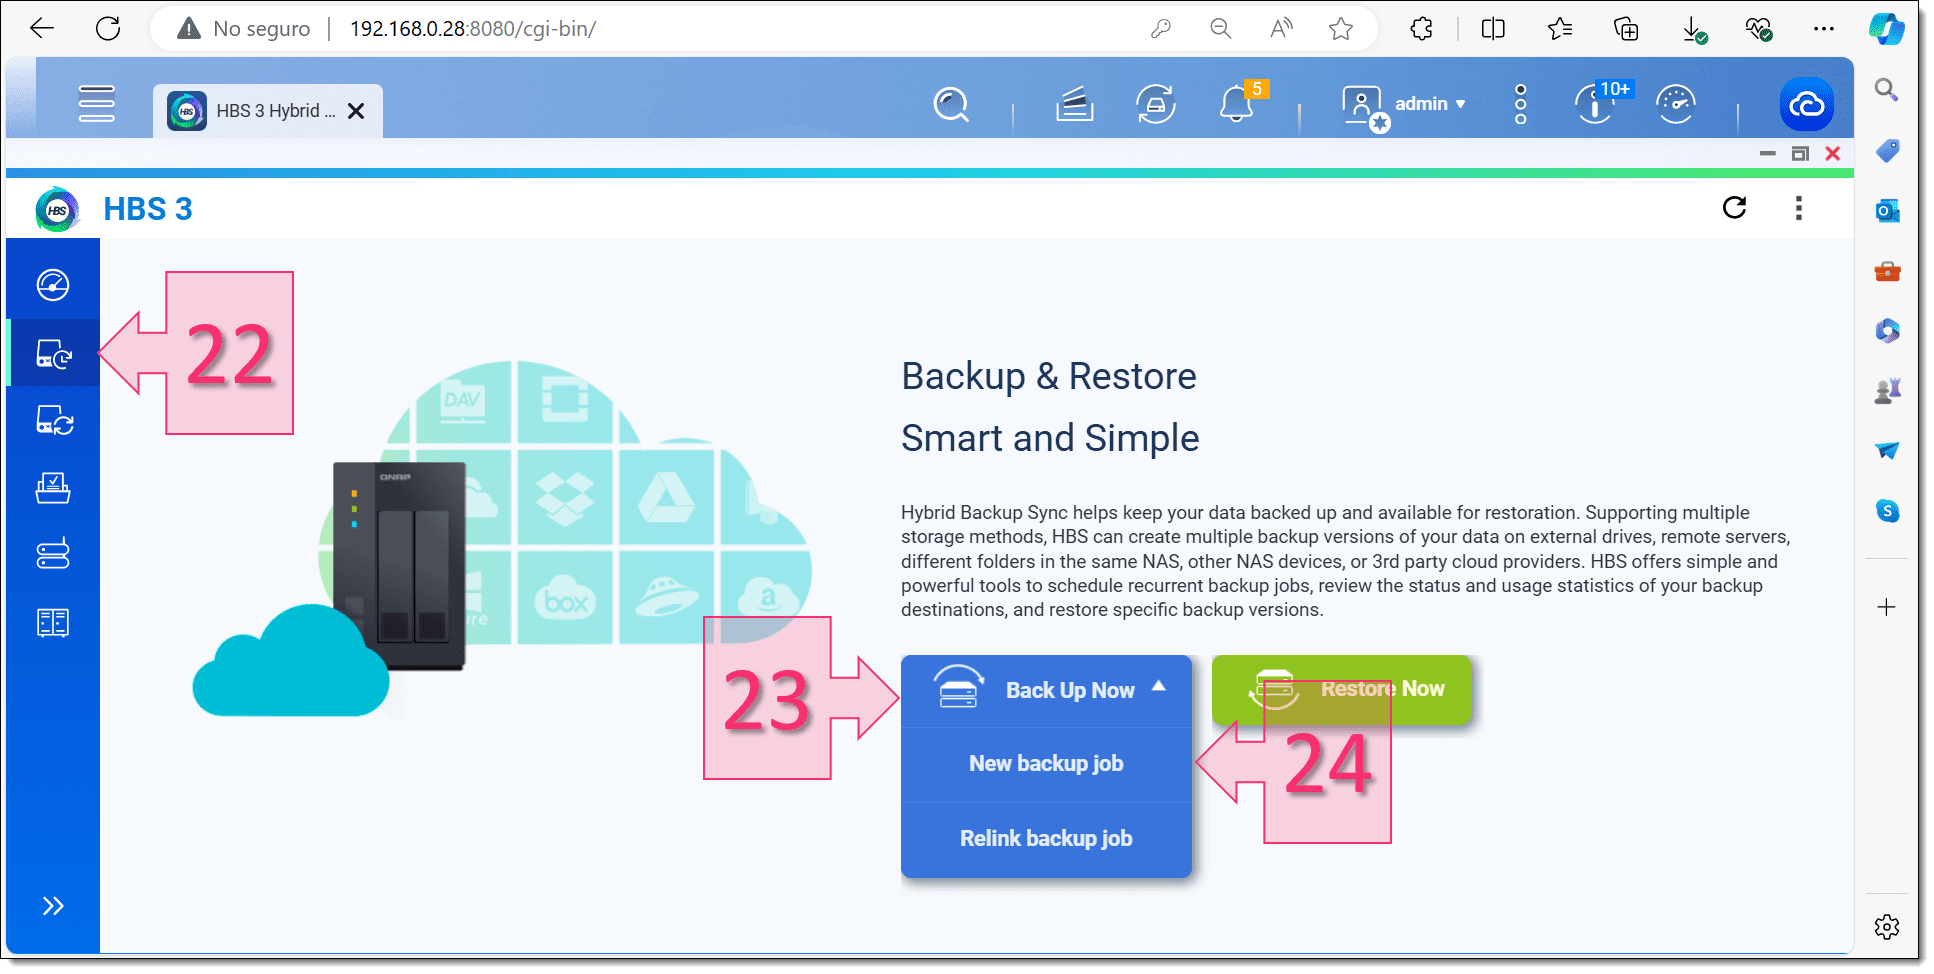
Task: Open Drop paper plane icon in sidebar
Action: pos(1887,451)
